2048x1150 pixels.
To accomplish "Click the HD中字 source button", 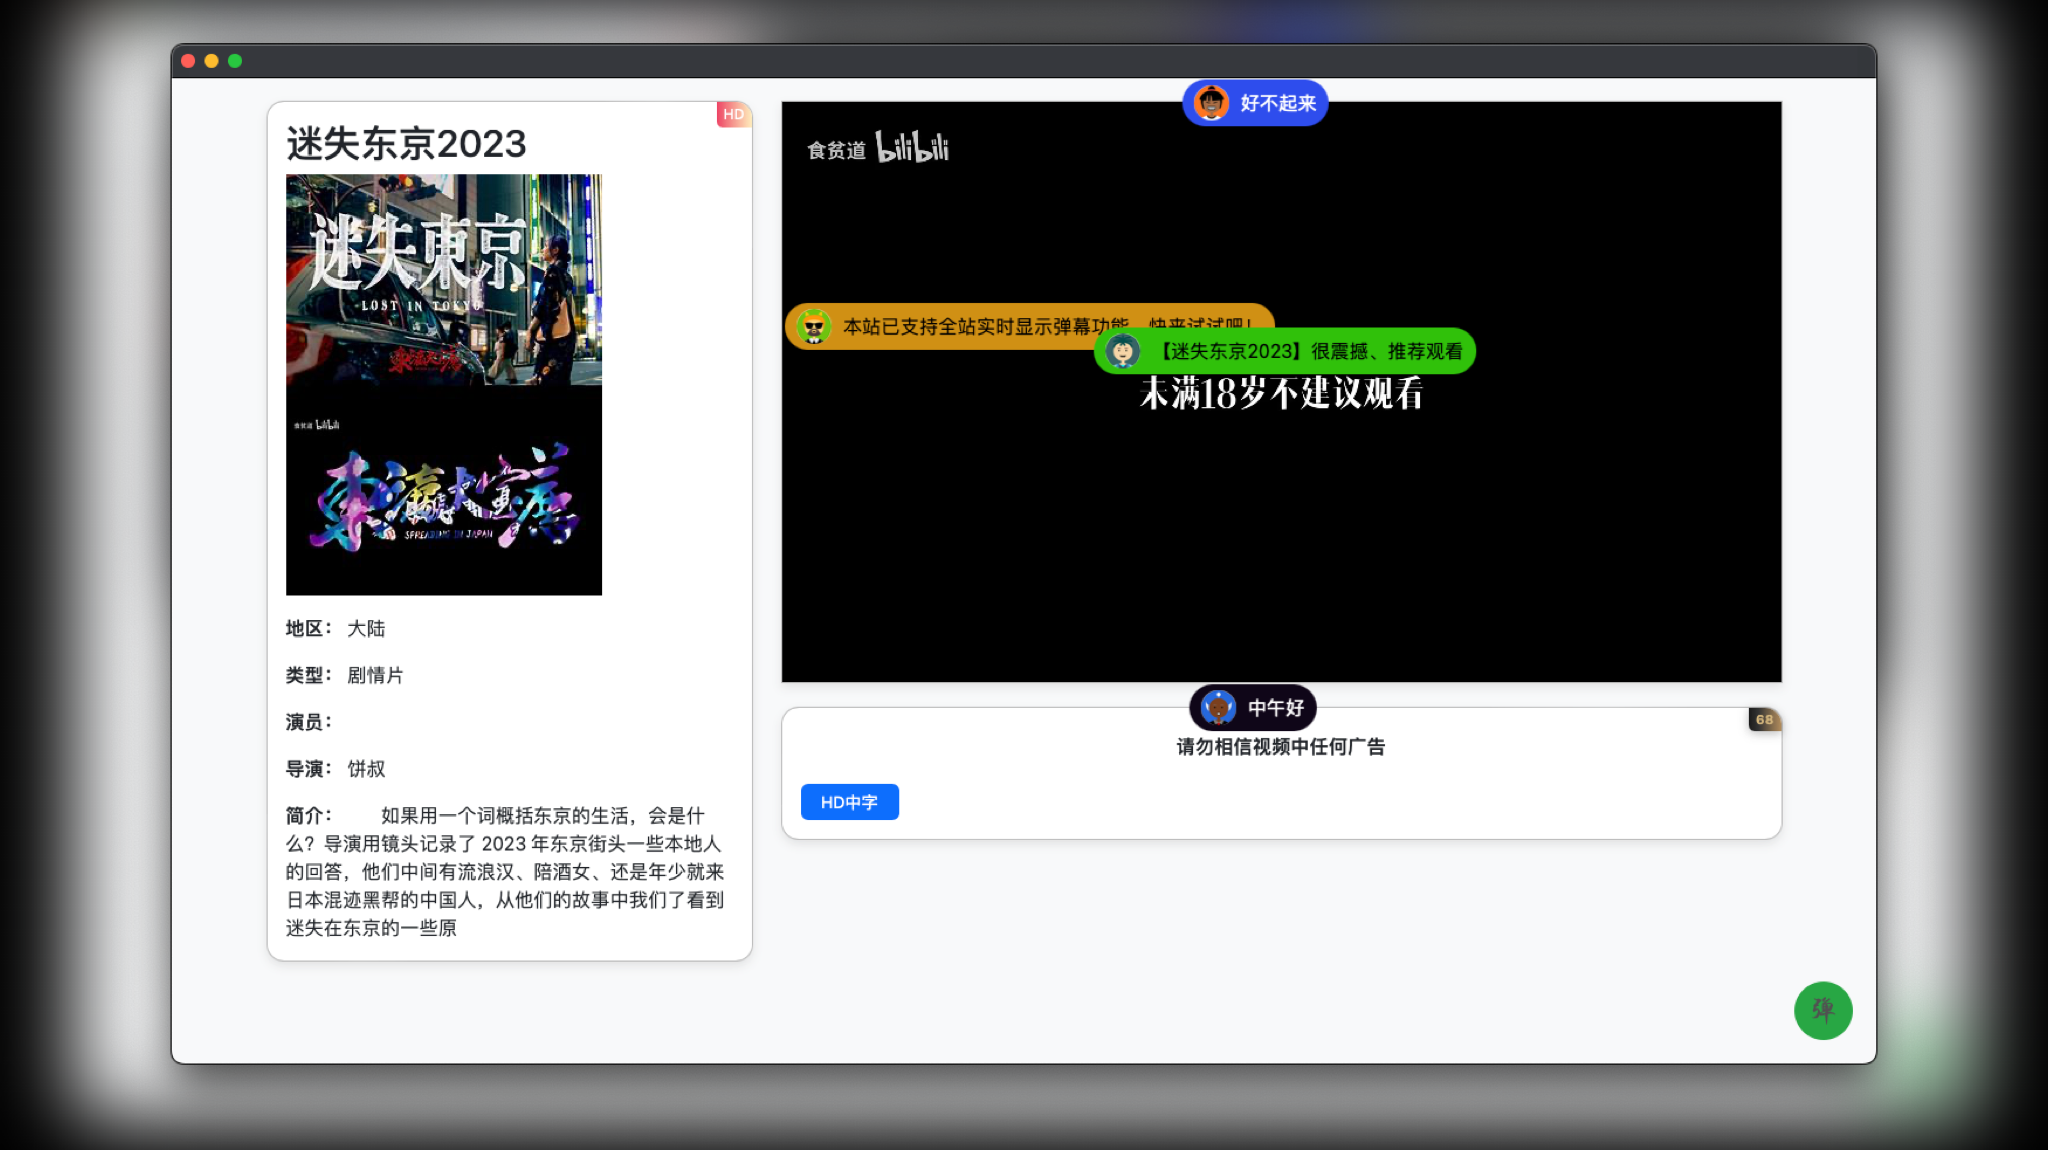I will click(x=849, y=802).
